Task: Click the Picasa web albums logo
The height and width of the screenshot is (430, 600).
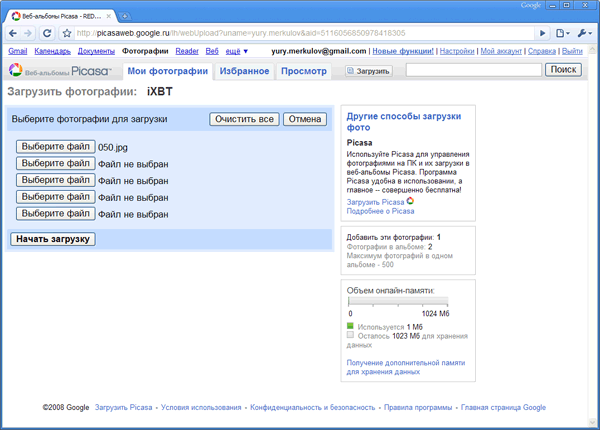Action: tap(60, 71)
